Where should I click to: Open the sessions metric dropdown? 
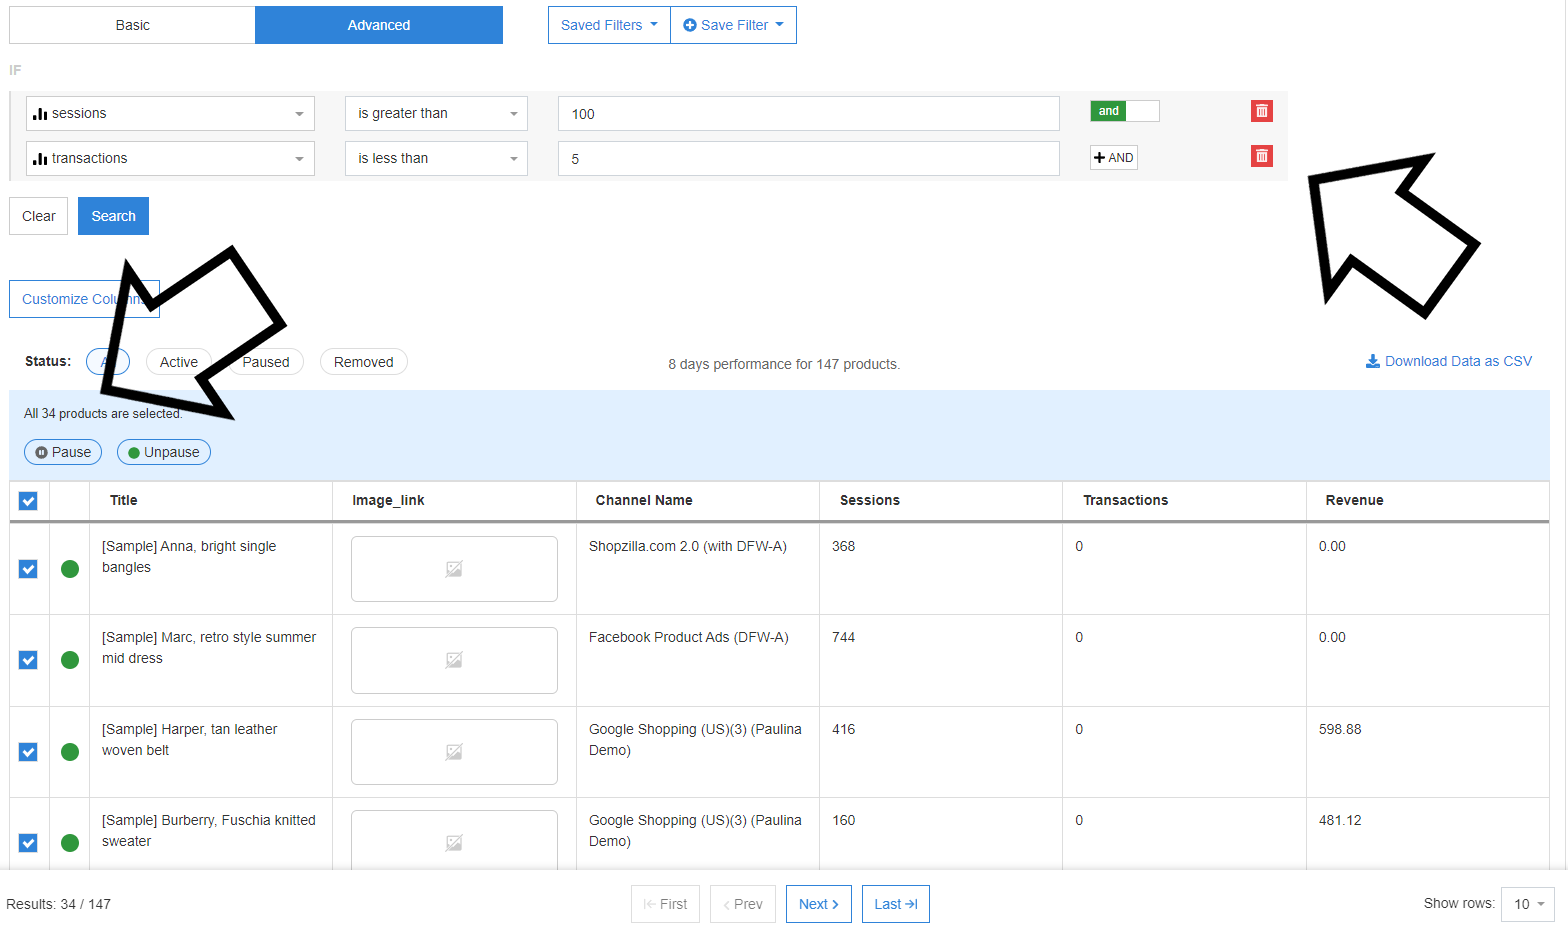[170, 113]
